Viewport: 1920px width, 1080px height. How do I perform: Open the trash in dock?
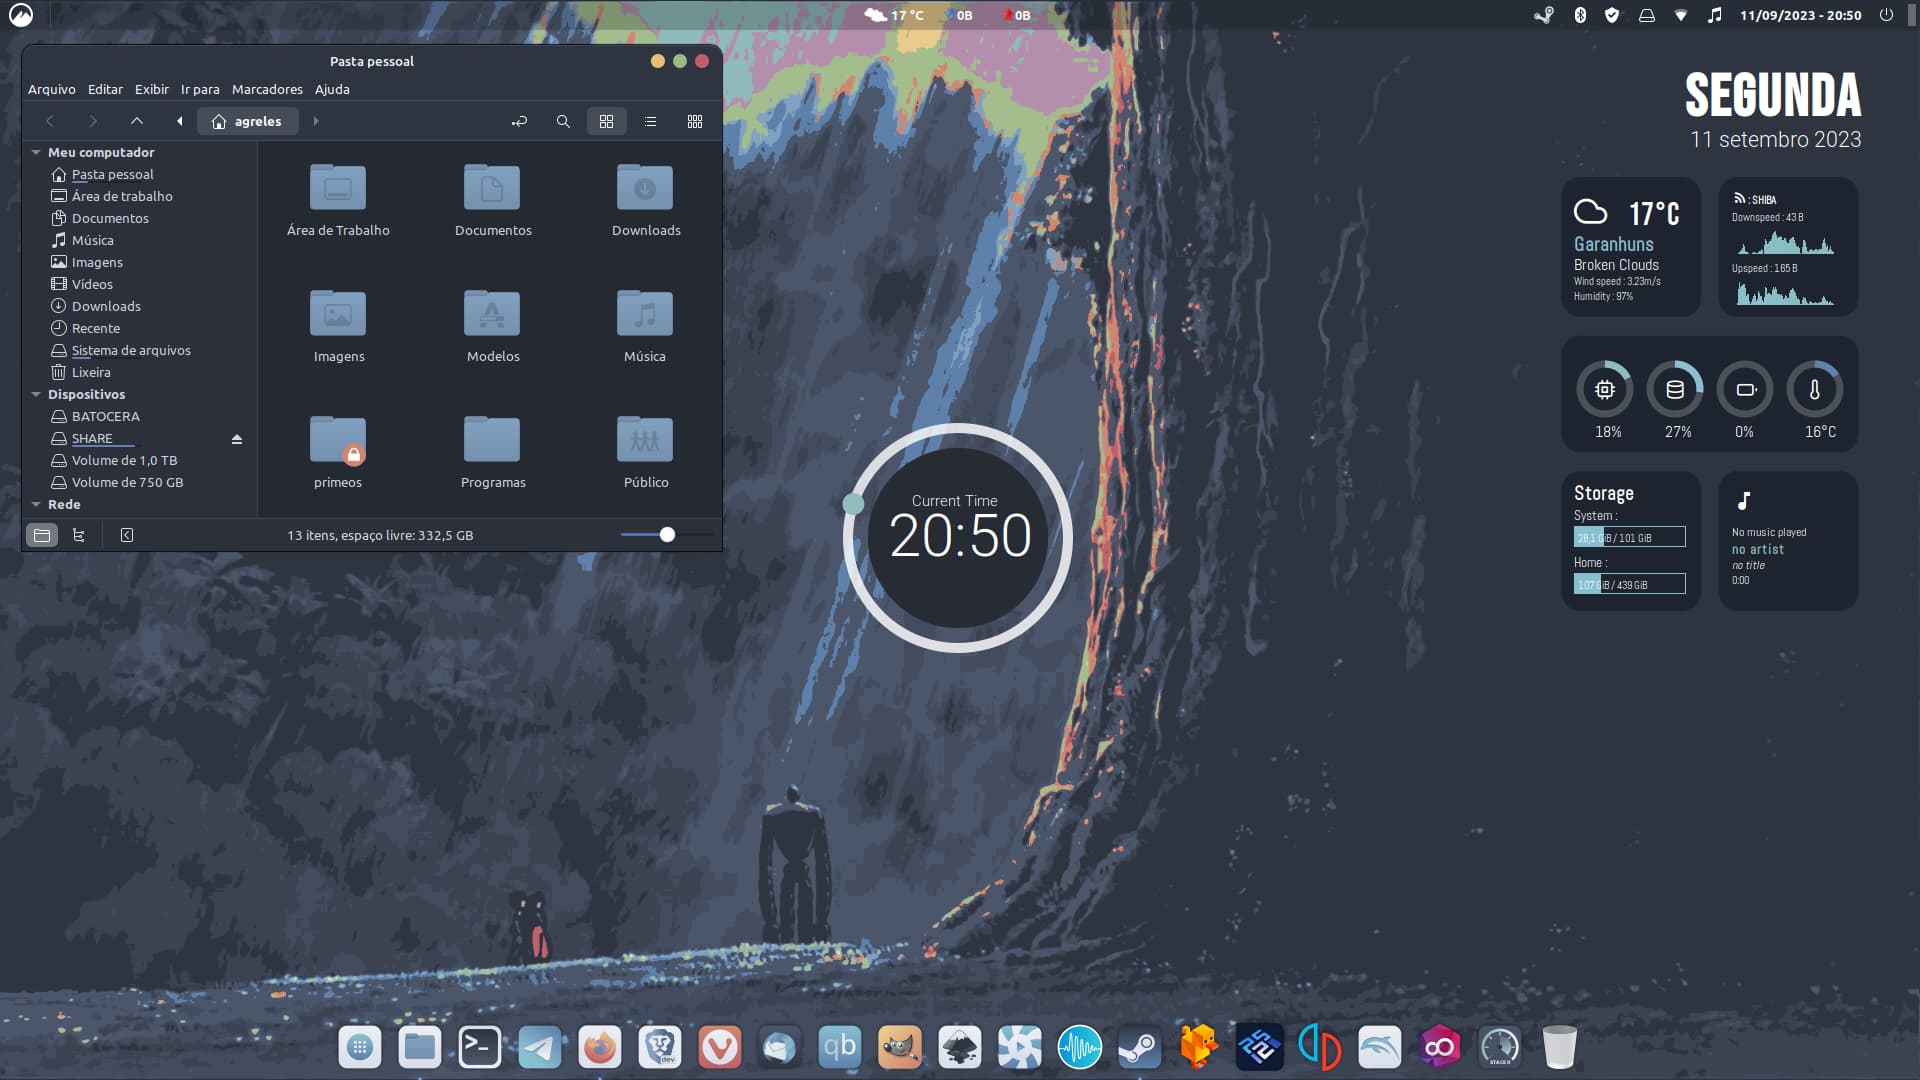tap(1560, 1047)
